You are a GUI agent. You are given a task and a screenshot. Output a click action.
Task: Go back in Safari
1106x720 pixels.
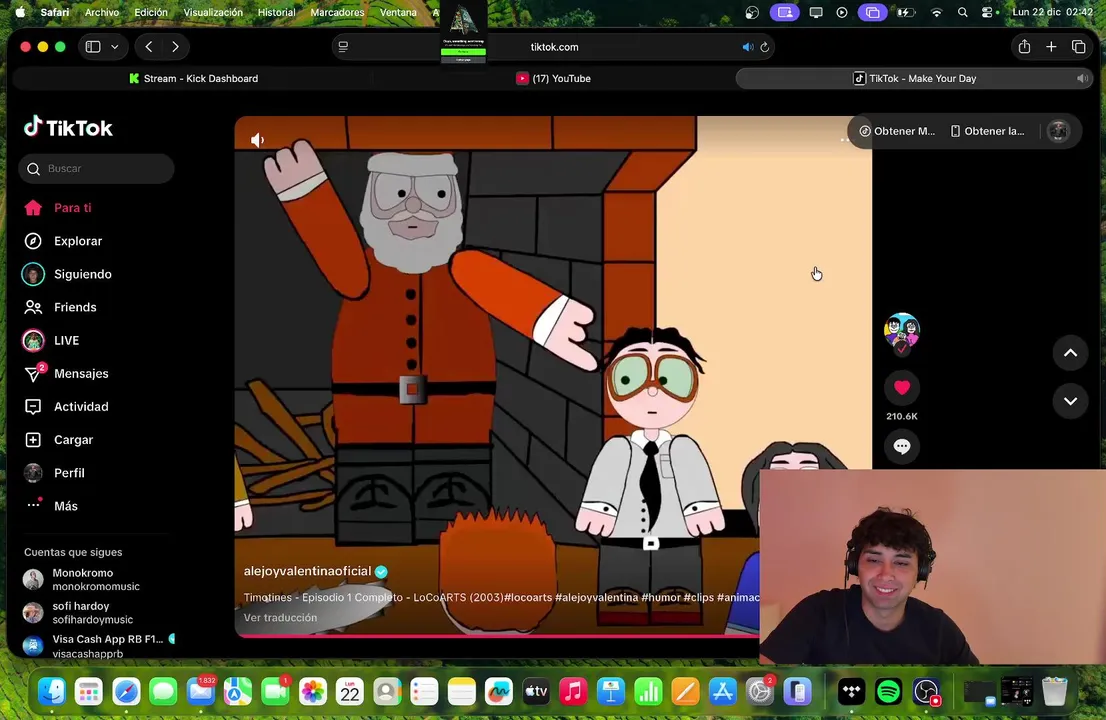pos(149,47)
